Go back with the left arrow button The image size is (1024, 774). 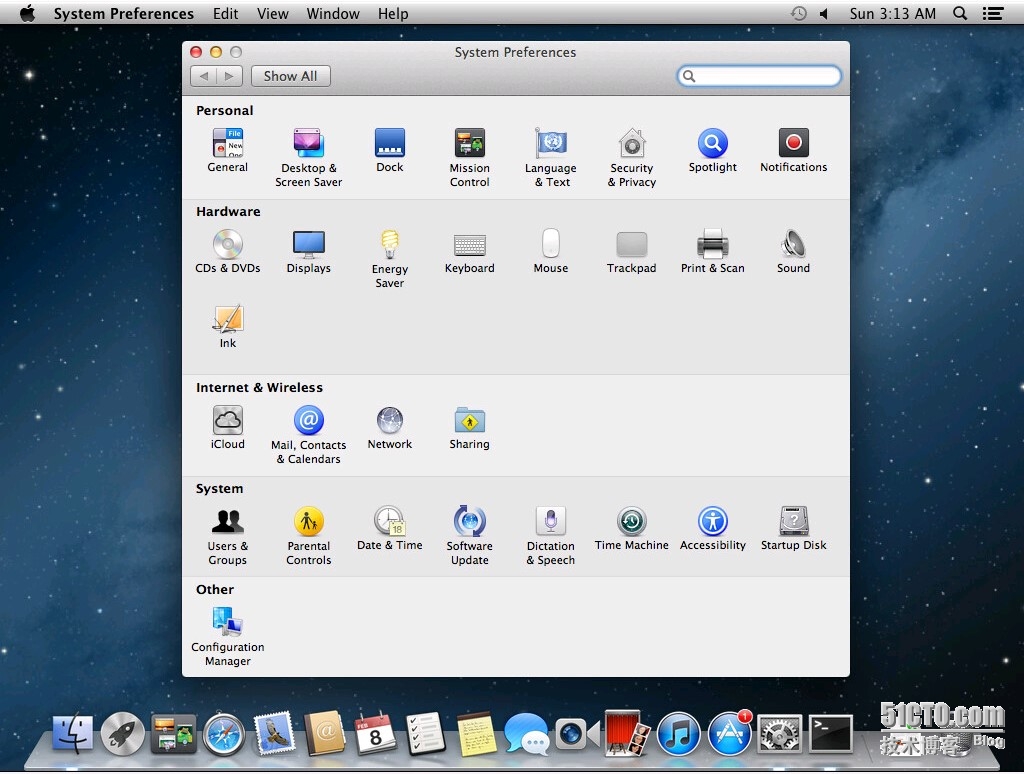[203, 76]
